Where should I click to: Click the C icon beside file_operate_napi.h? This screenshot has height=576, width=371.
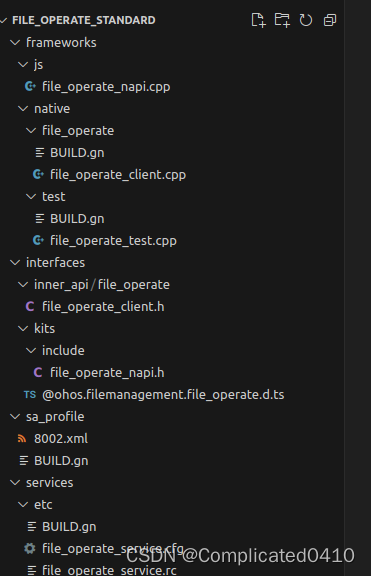pos(38,372)
